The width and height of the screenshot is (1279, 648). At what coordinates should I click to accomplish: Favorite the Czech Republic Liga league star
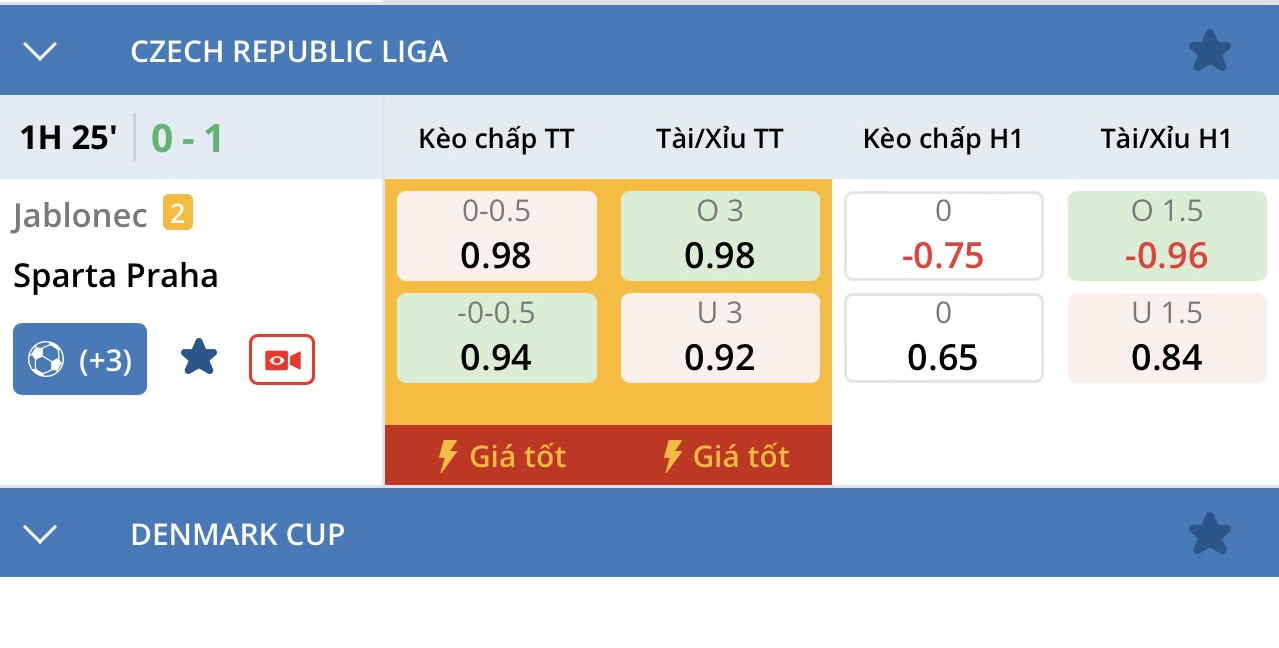(1209, 51)
